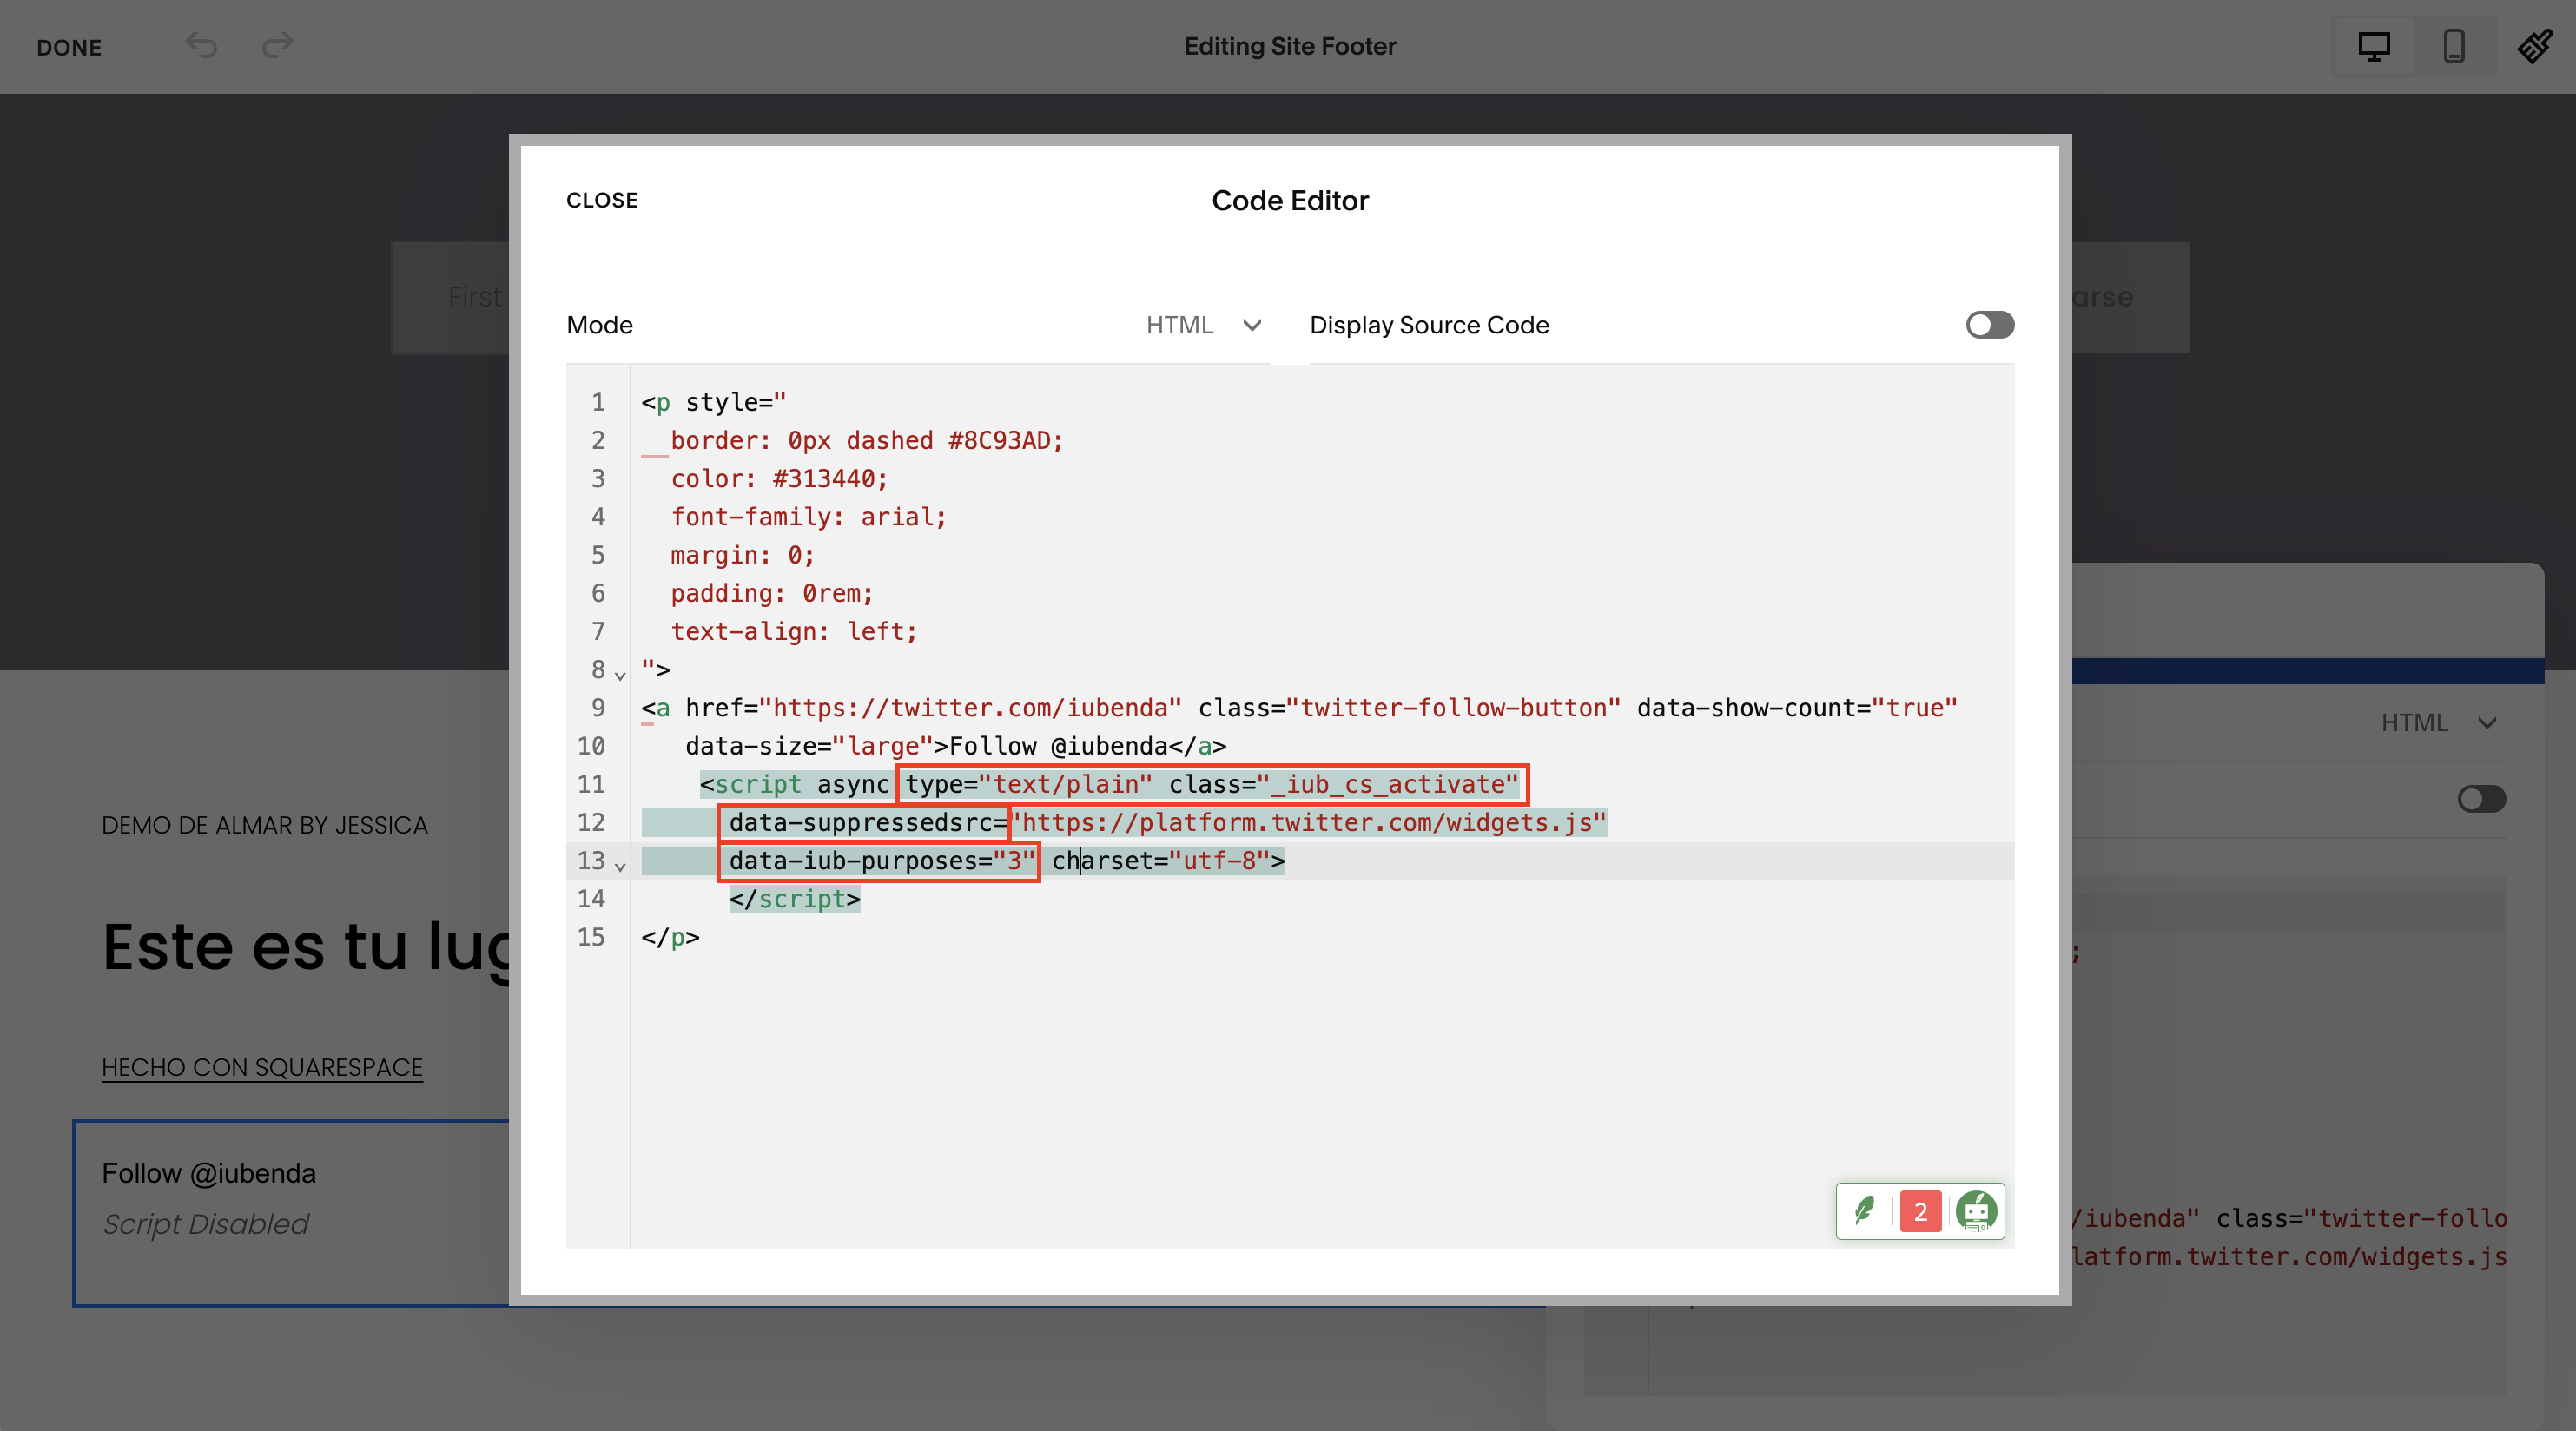Viewport: 2576px width, 1431px height.
Task: Toggle Display Source Code switch
Action: click(1989, 325)
